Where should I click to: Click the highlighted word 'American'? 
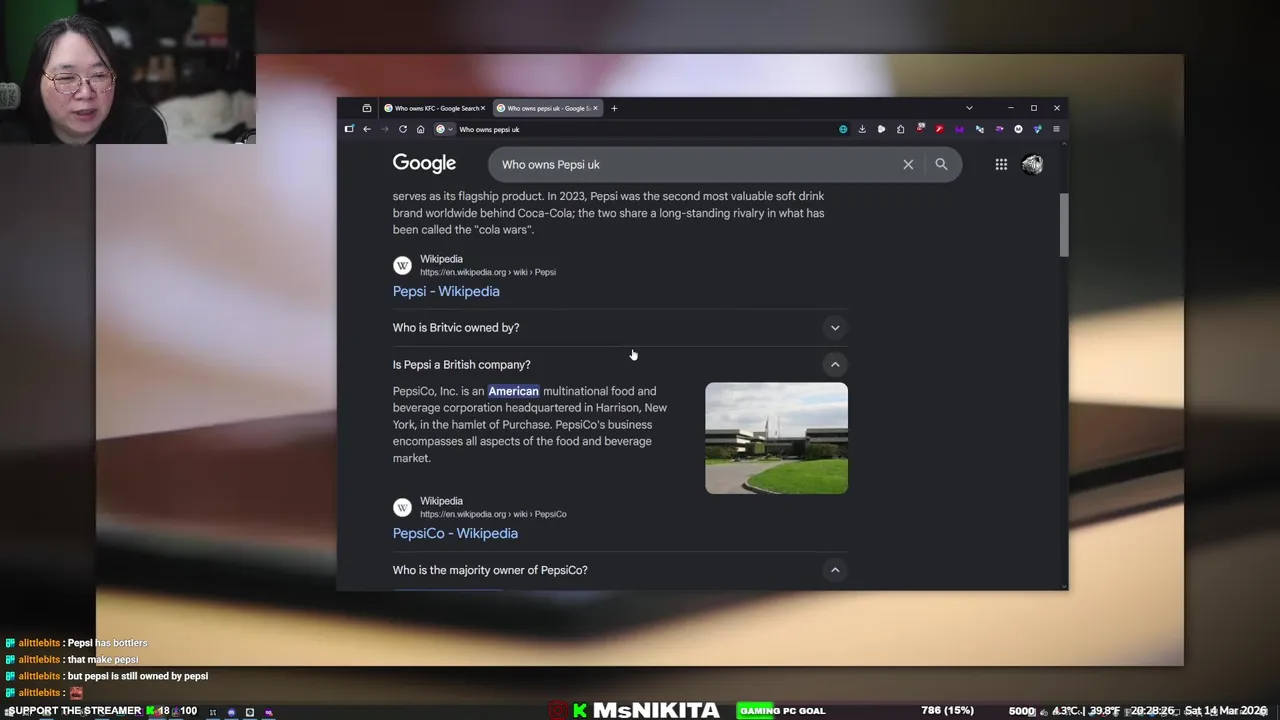[x=513, y=391]
